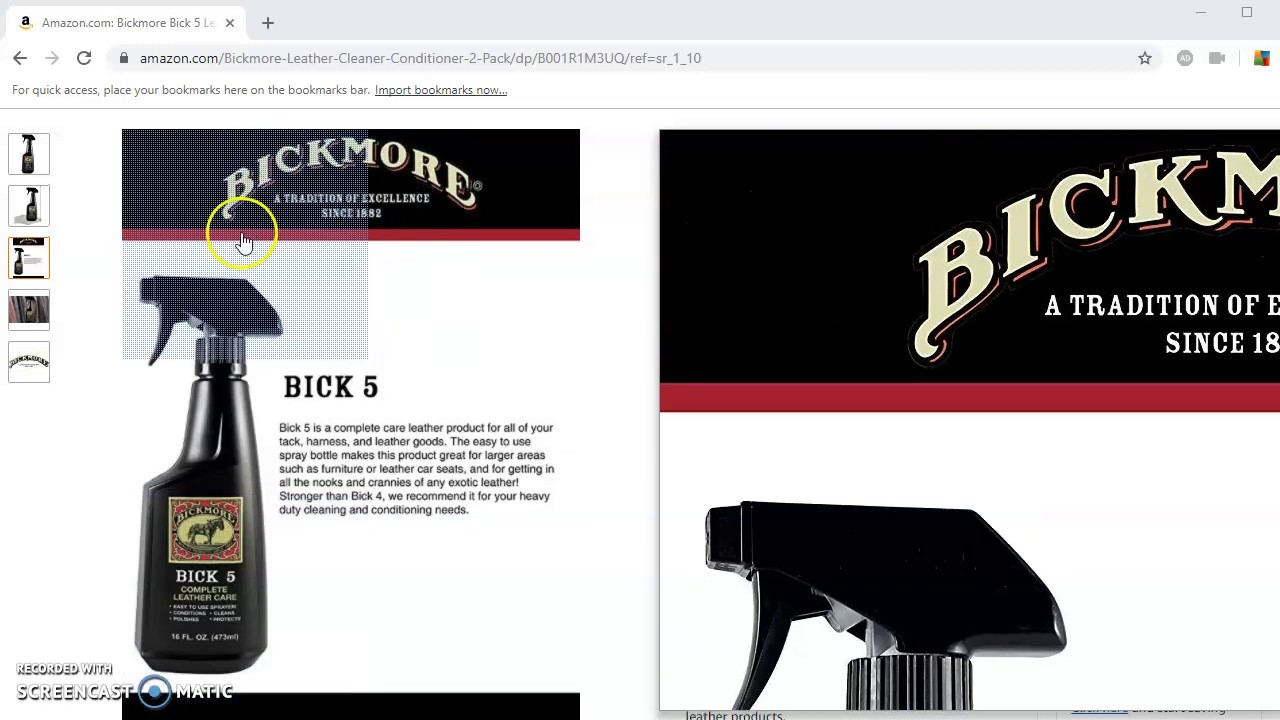View site information lock icon
This screenshot has width=1280, height=720.
123,58
